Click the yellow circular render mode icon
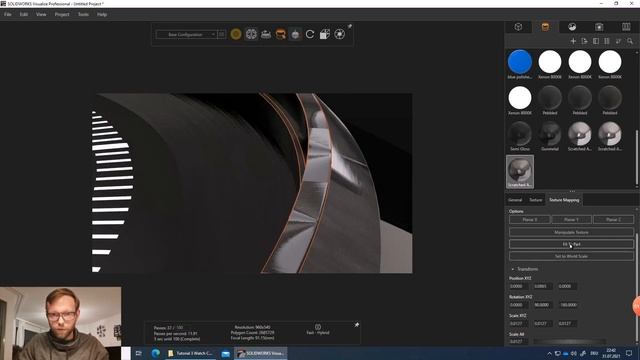Viewport: 640px width, 360px height. pos(236,34)
